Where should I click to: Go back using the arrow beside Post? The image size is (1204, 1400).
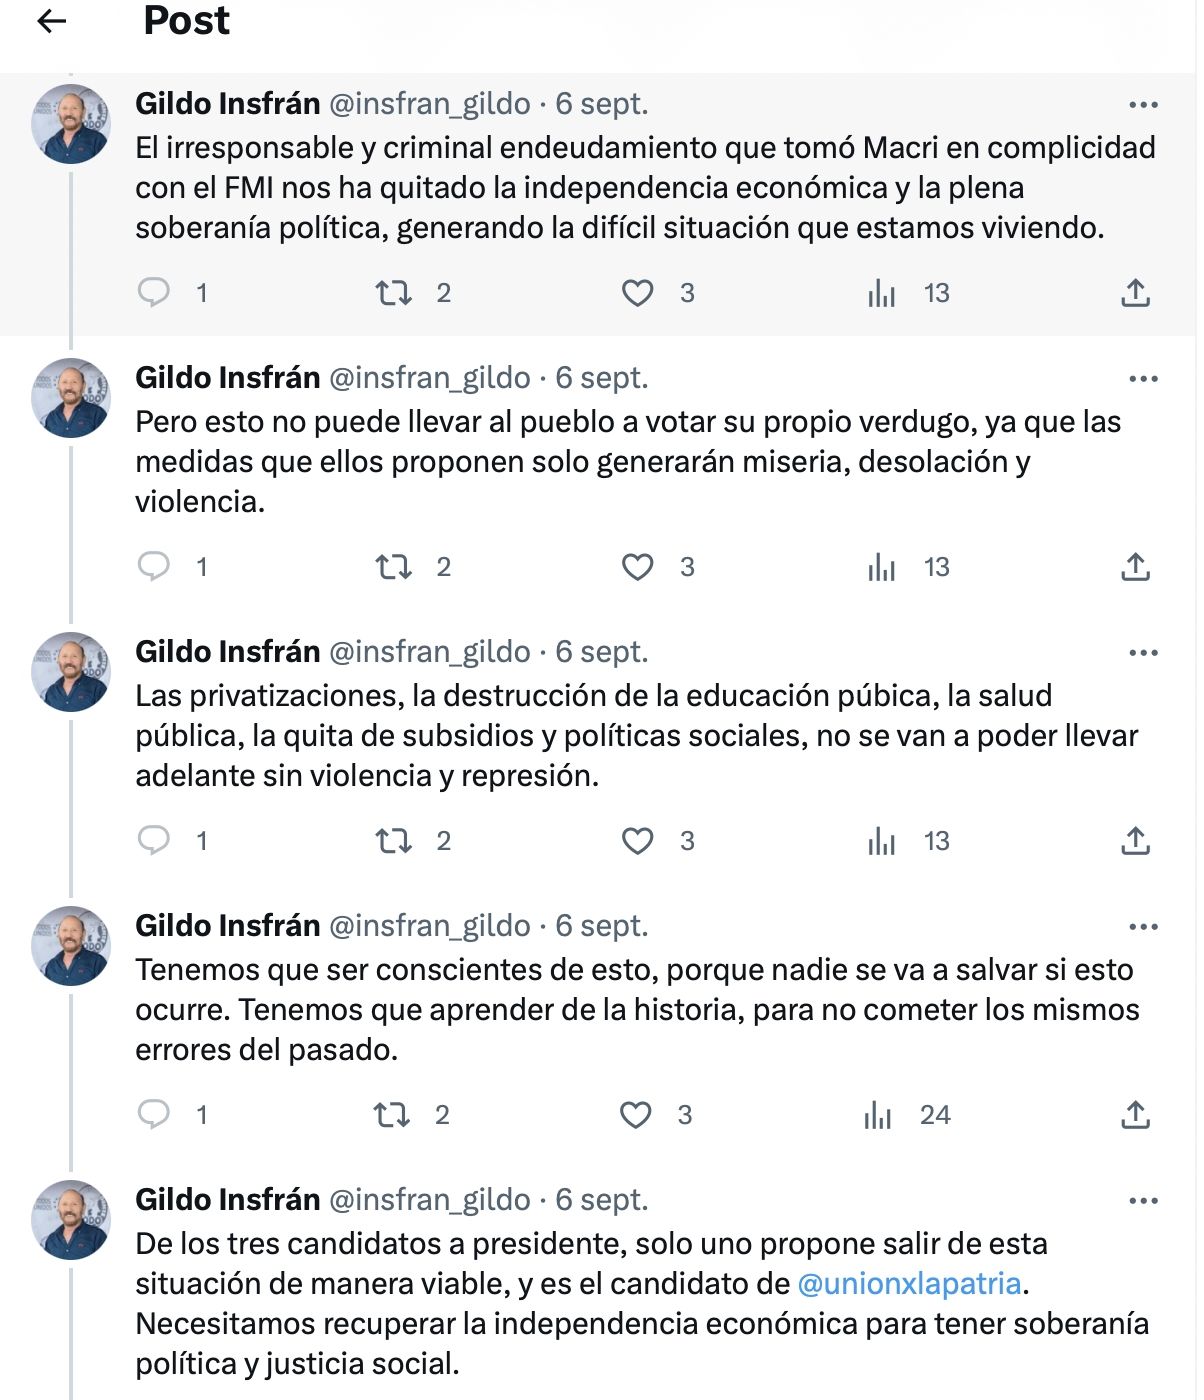51,21
